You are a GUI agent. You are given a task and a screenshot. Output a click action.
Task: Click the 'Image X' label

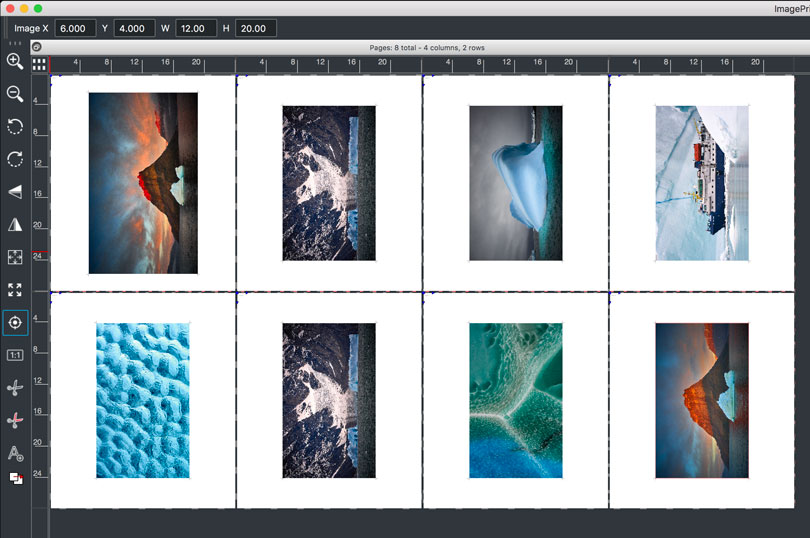click(x=31, y=28)
